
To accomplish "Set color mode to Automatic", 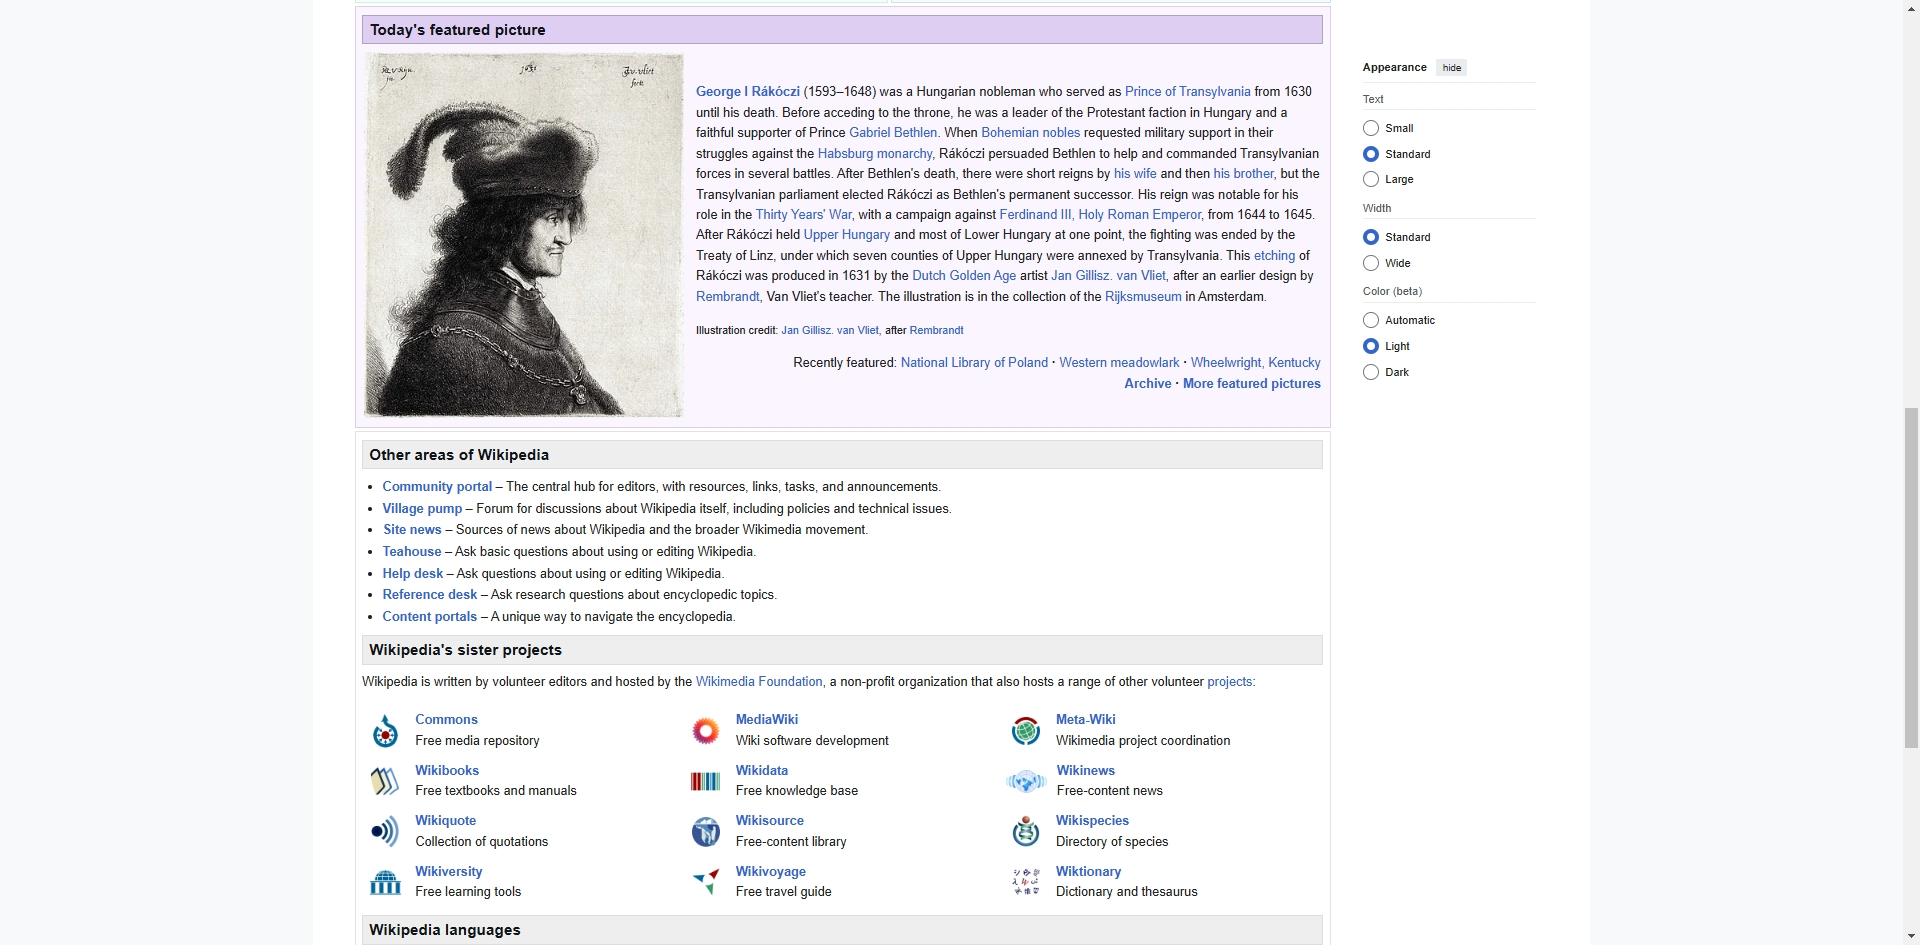I will 1371,320.
